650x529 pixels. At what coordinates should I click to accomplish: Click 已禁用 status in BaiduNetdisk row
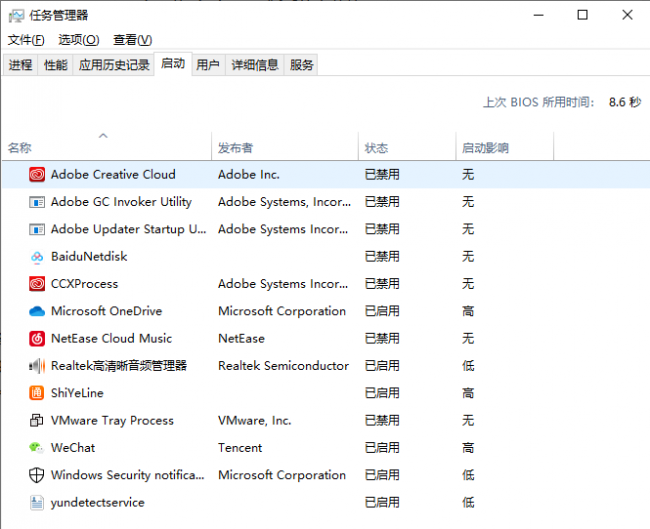pyautogui.click(x=382, y=257)
